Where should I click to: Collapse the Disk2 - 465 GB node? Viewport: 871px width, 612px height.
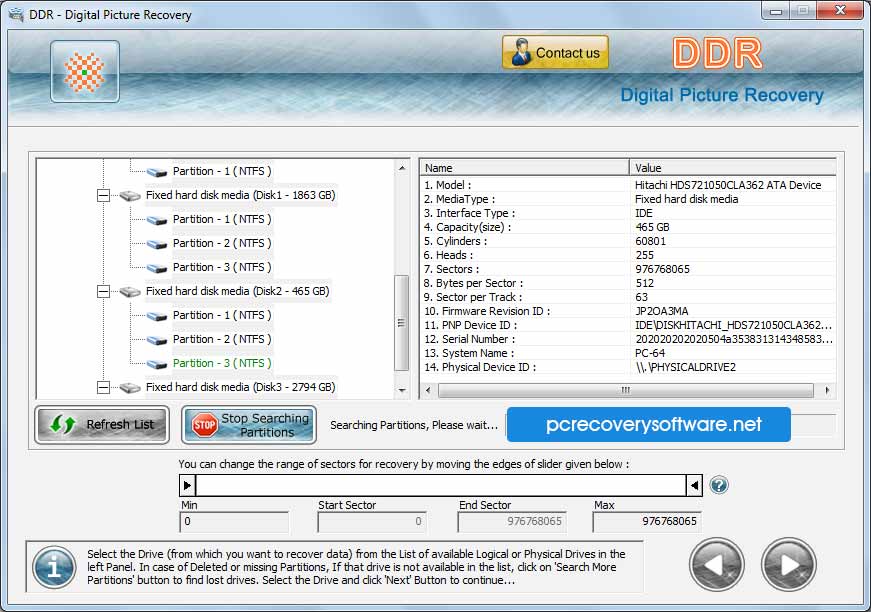coord(103,292)
